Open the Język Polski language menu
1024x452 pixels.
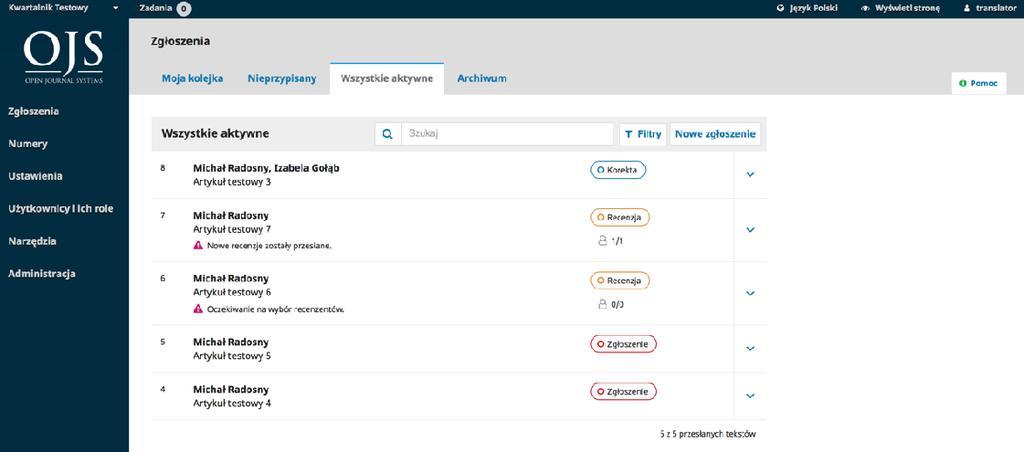[x=807, y=8]
